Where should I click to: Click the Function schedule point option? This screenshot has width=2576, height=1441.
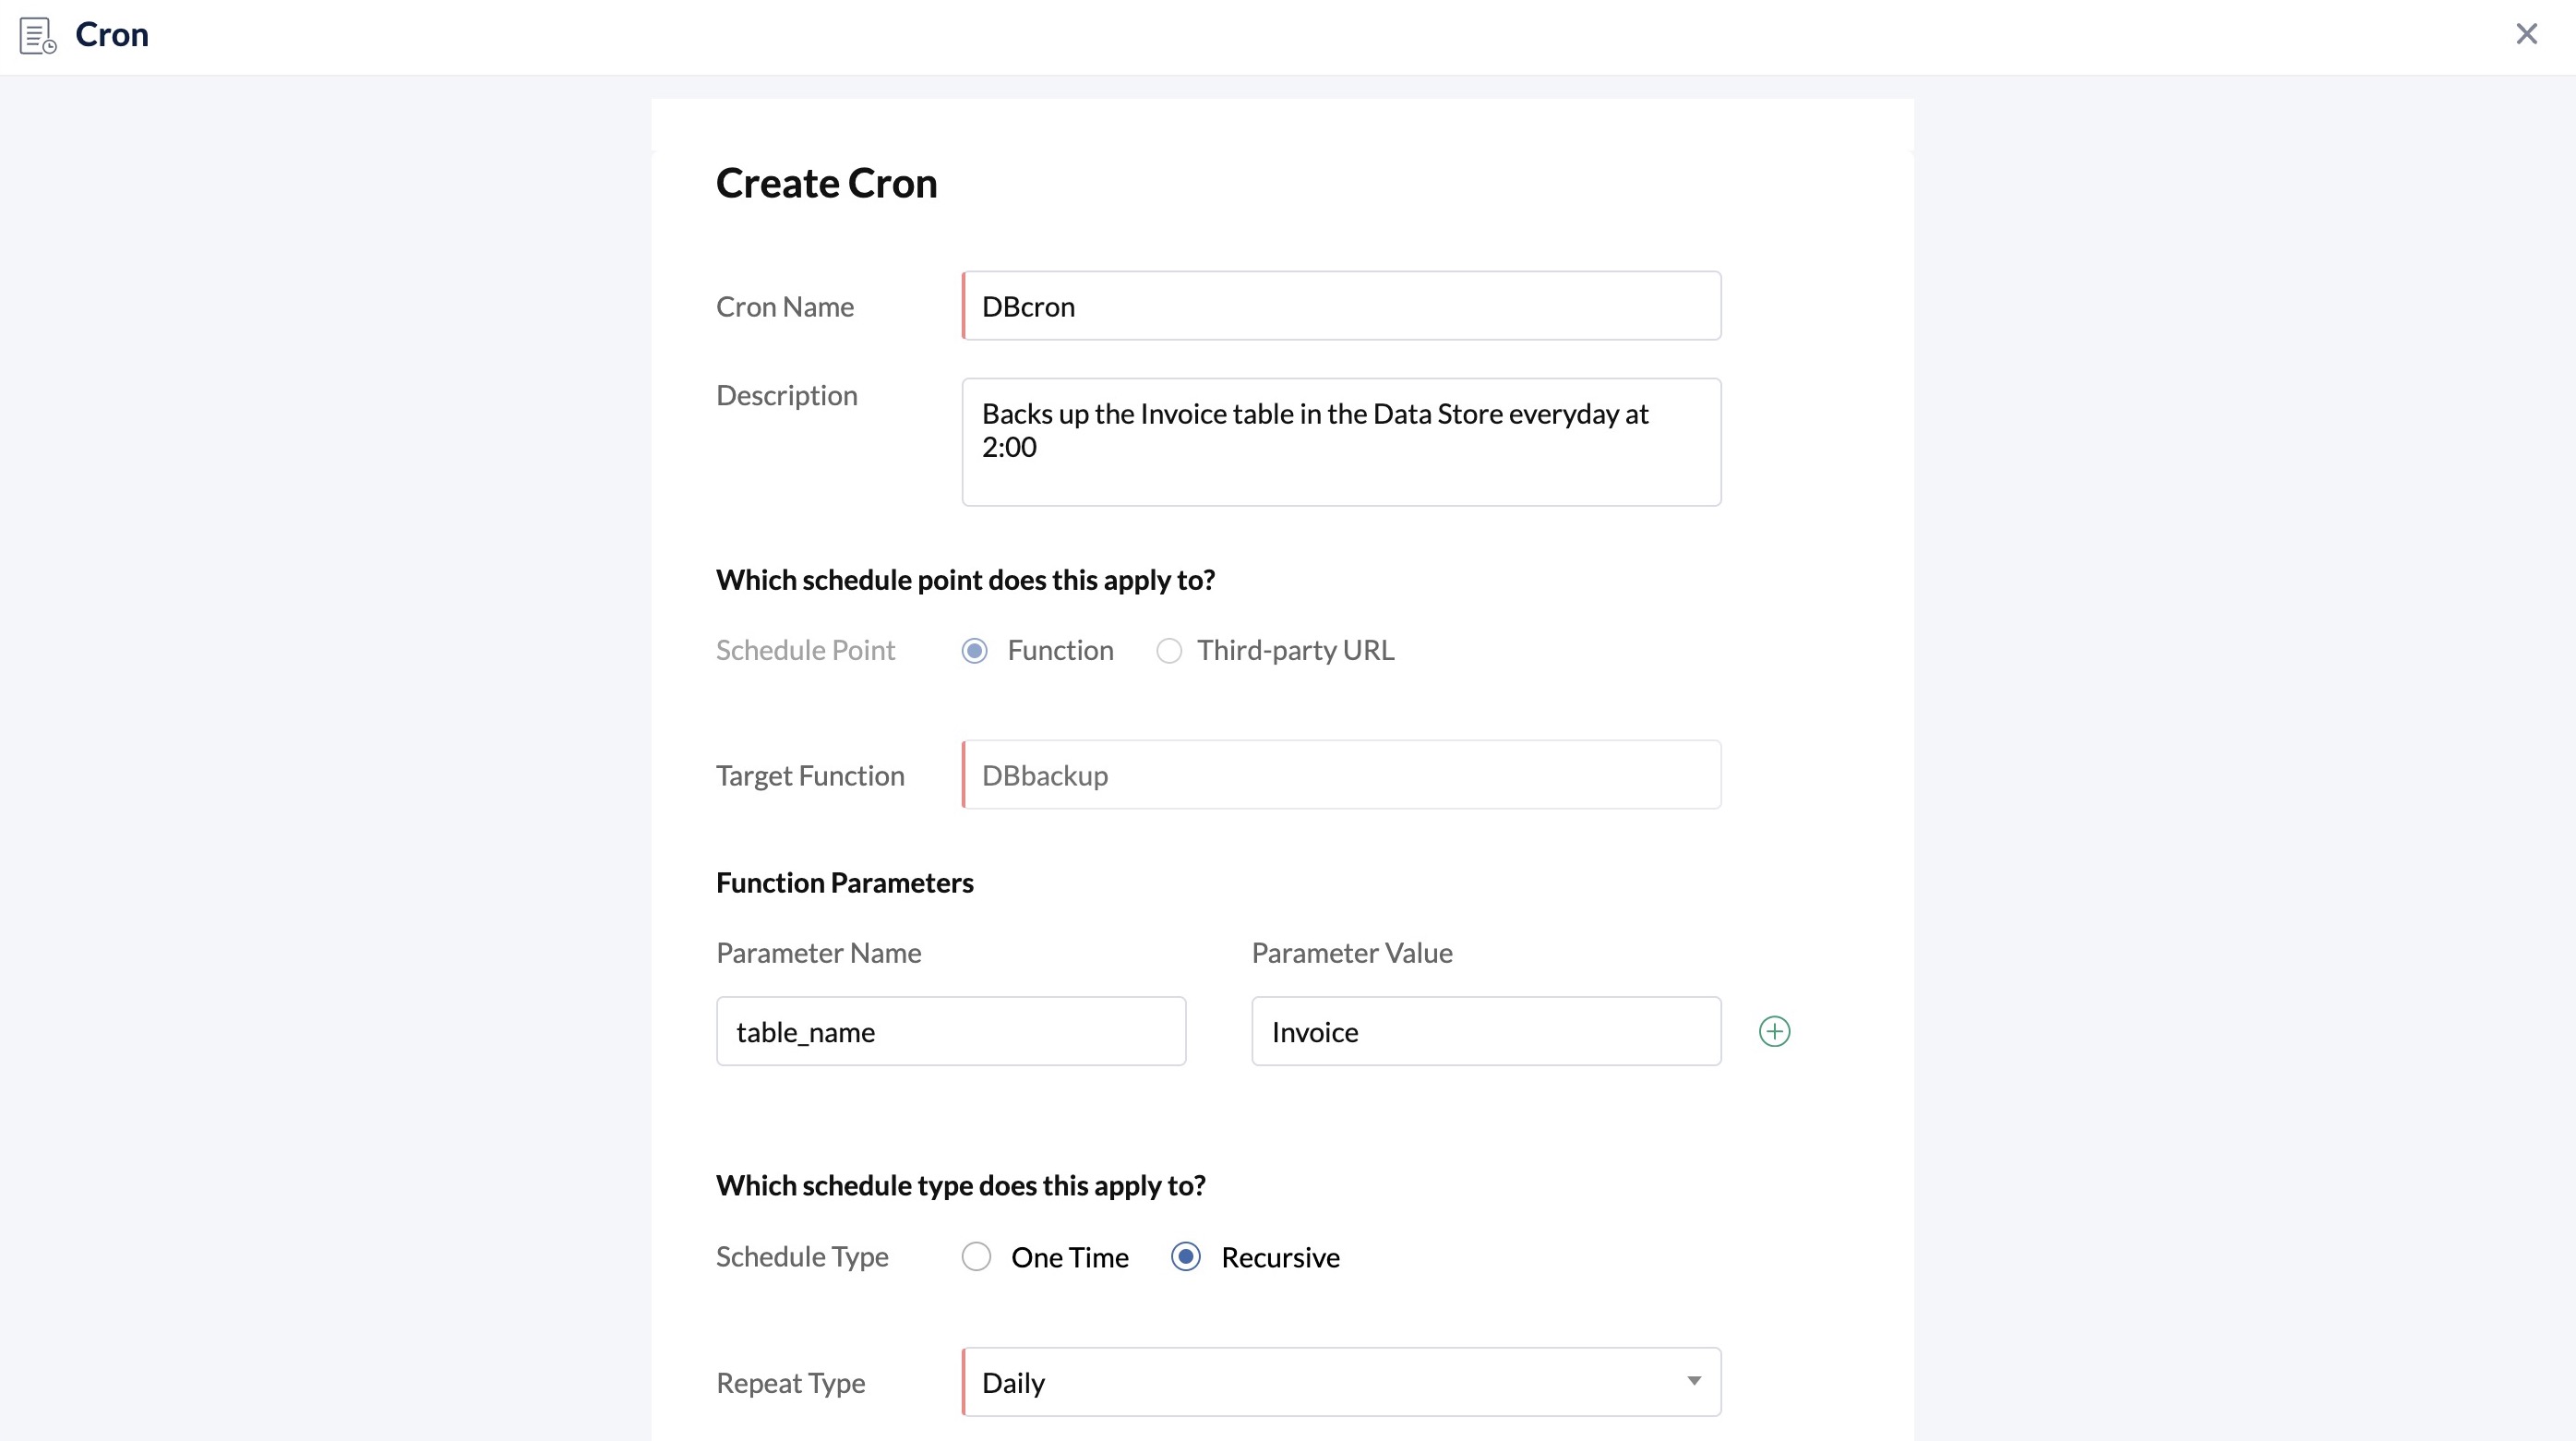[x=975, y=650]
